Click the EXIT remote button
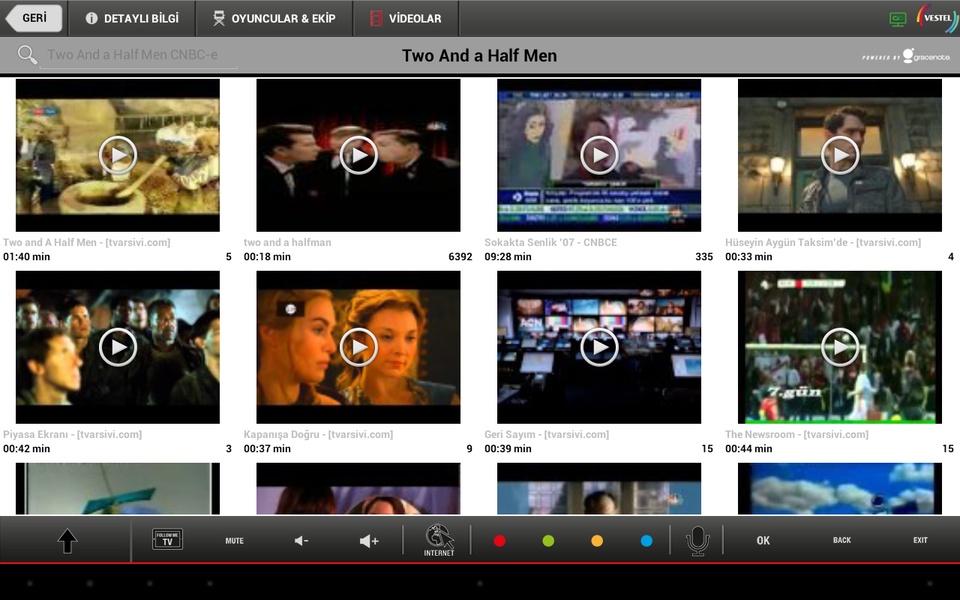The image size is (960, 600). pyautogui.click(x=920, y=540)
